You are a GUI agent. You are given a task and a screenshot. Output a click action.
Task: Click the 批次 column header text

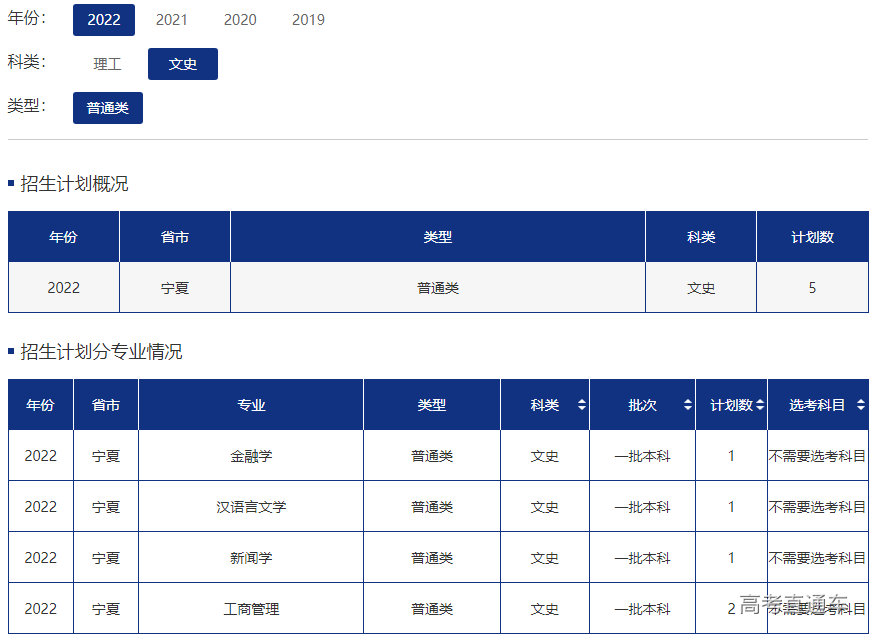point(643,405)
